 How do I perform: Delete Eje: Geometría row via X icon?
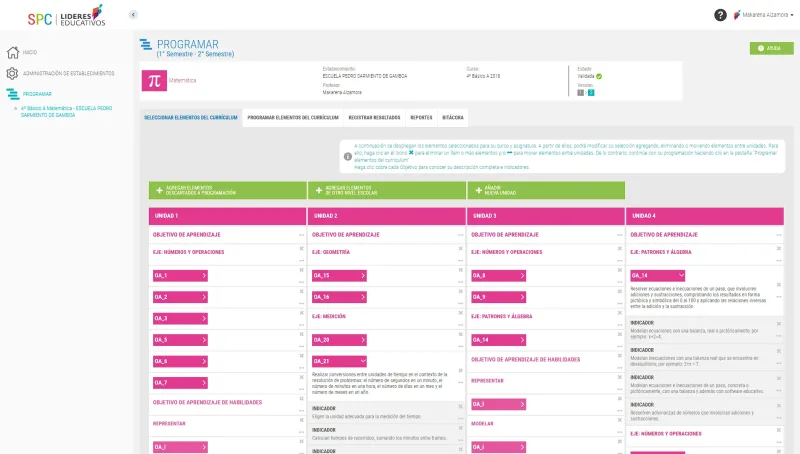tap(461, 248)
